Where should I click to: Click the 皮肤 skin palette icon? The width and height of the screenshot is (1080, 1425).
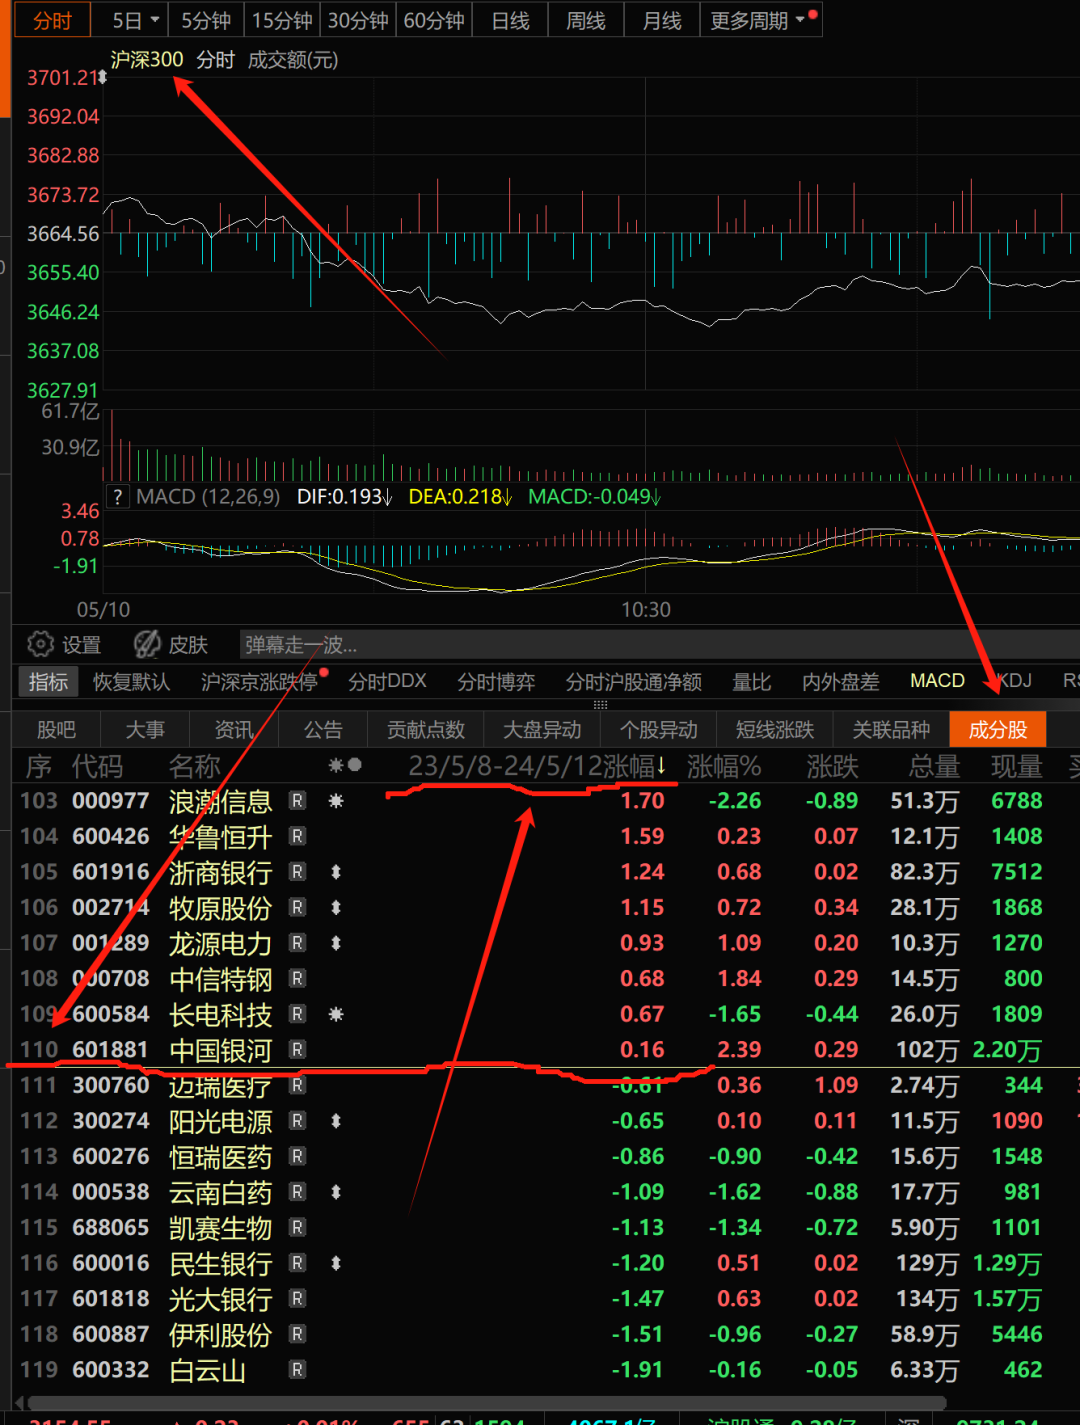[148, 644]
